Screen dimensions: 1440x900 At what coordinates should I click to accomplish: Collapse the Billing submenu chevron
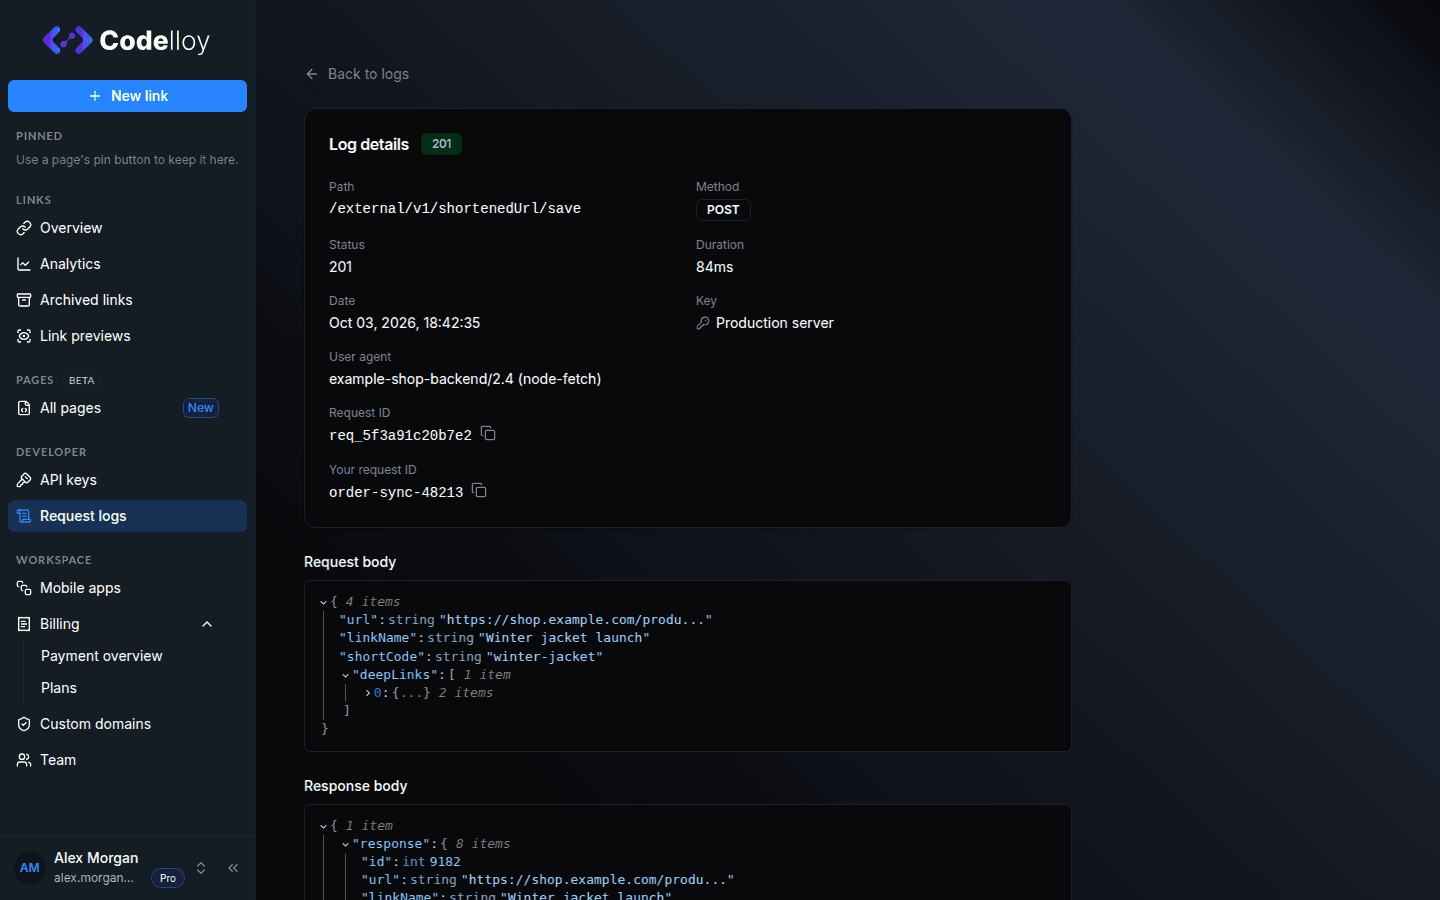207,624
